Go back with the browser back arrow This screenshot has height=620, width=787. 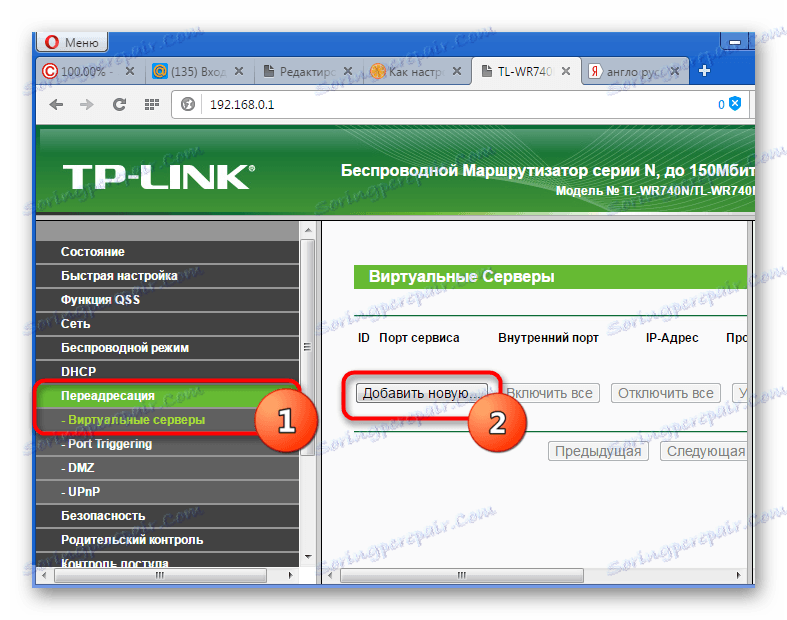coord(56,104)
